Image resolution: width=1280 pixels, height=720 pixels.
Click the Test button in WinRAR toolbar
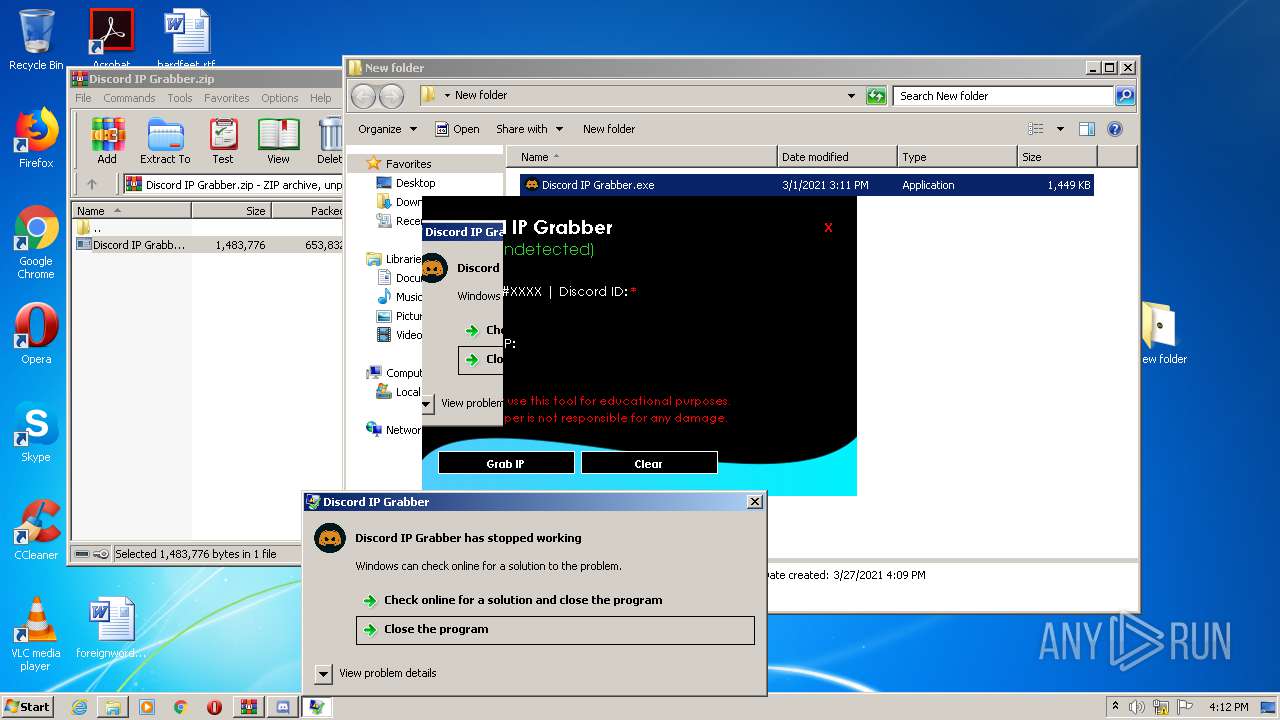click(223, 141)
